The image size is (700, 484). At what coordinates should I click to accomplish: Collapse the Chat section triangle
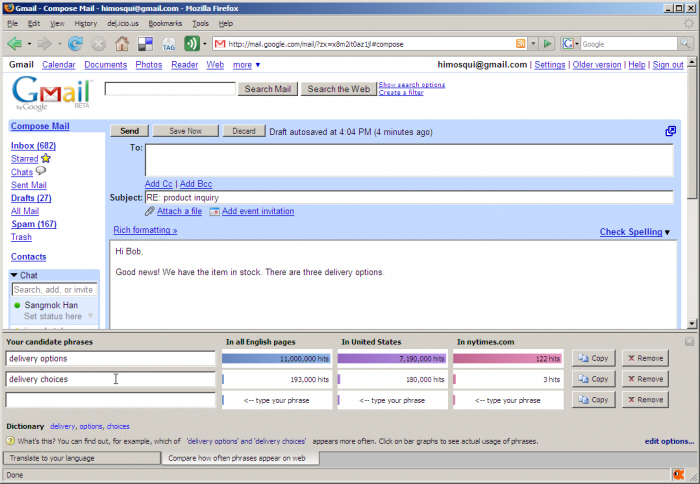14,275
